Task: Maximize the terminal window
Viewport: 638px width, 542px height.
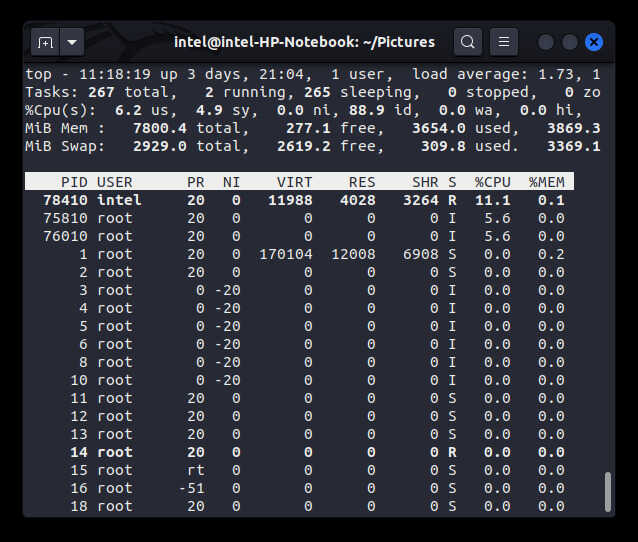Action: 570,42
